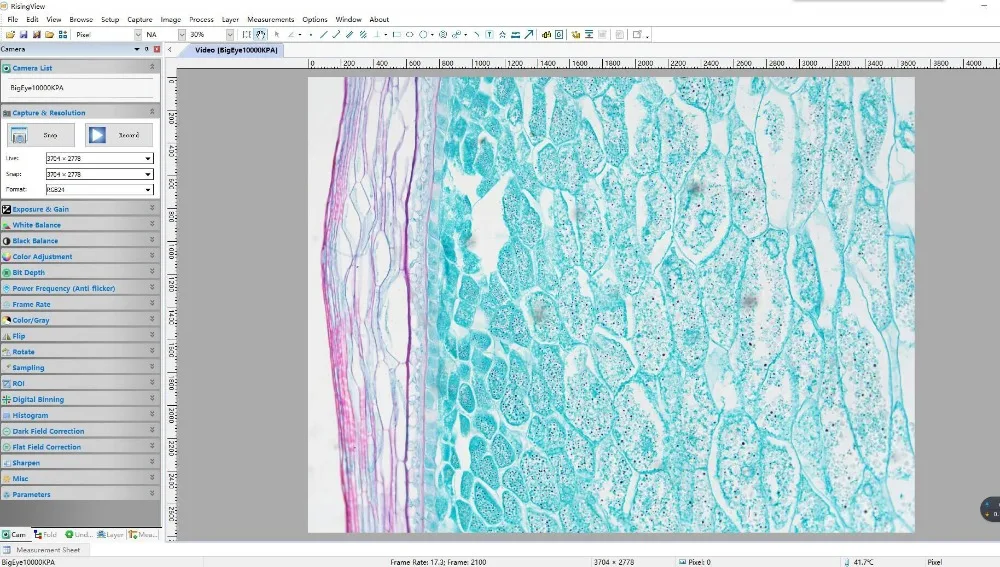Click the calibration G icon
Image resolution: width=1000 pixels, height=567 pixels.
(x=559, y=34)
